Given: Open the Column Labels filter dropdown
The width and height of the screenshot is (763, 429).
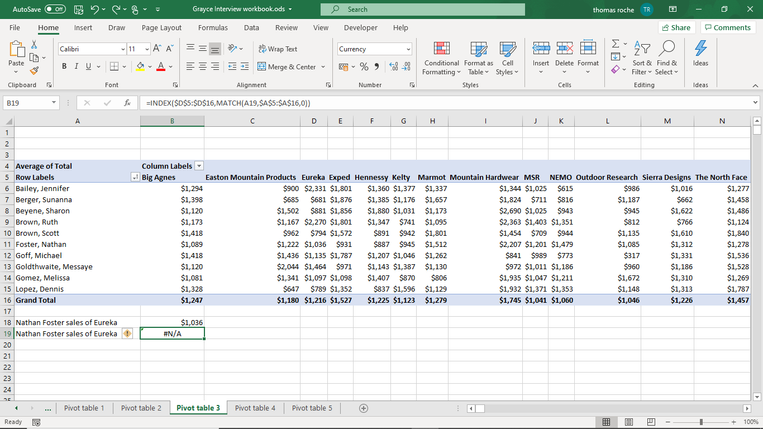Looking at the screenshot, I should (x=198, y=165).
